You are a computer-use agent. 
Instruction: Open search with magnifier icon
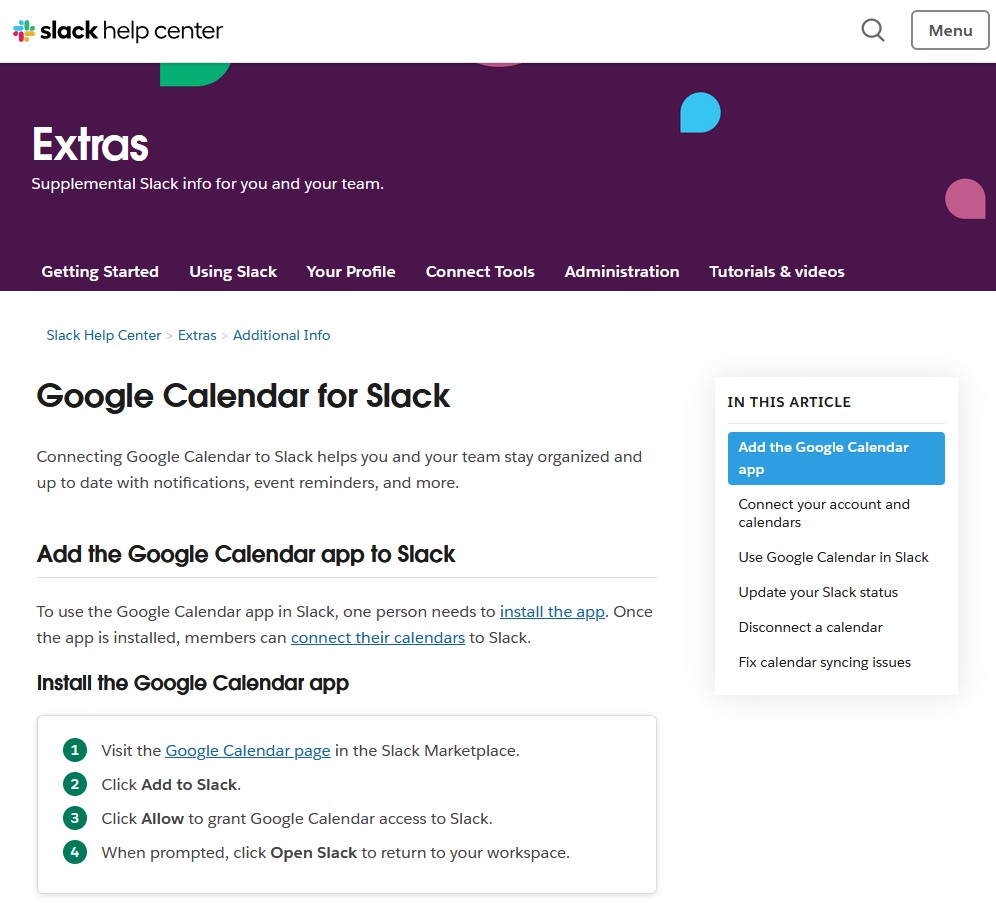pos(873,30)
